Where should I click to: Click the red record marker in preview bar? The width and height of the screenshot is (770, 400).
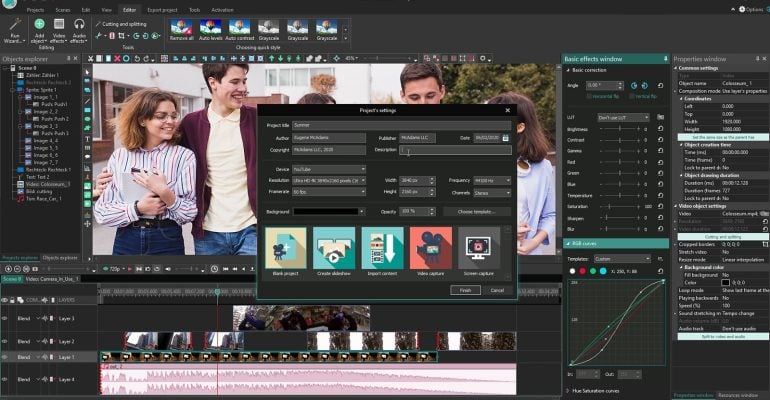click(x=130, y=269)
